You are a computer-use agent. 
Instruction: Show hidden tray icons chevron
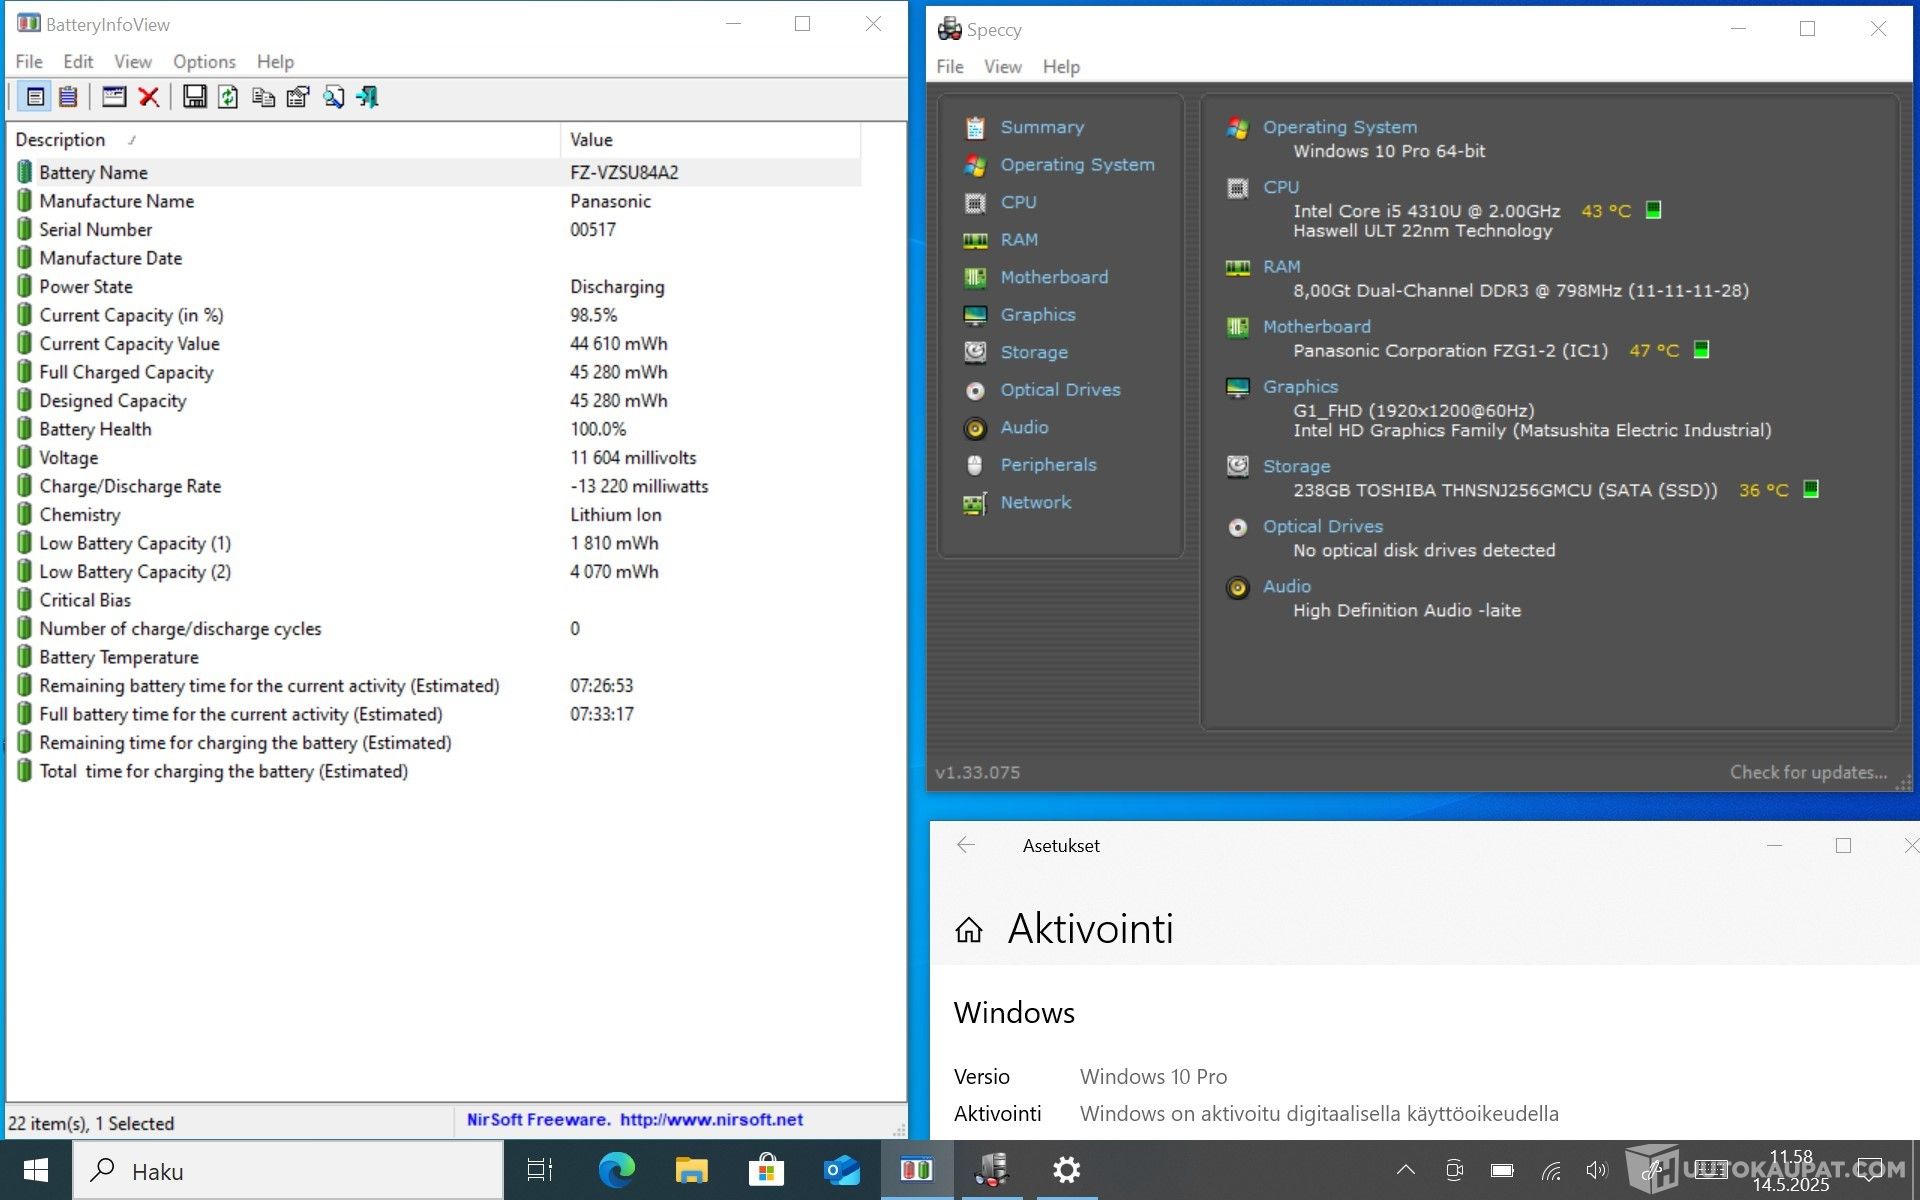[x=1406, y=1170]
